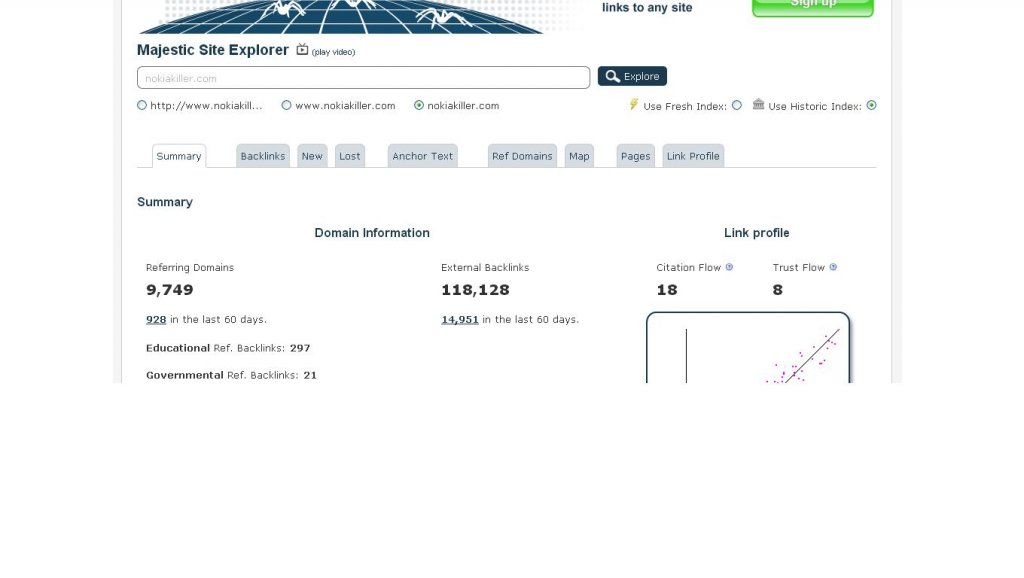Click the Majestic Site Explorer heading

213,50
